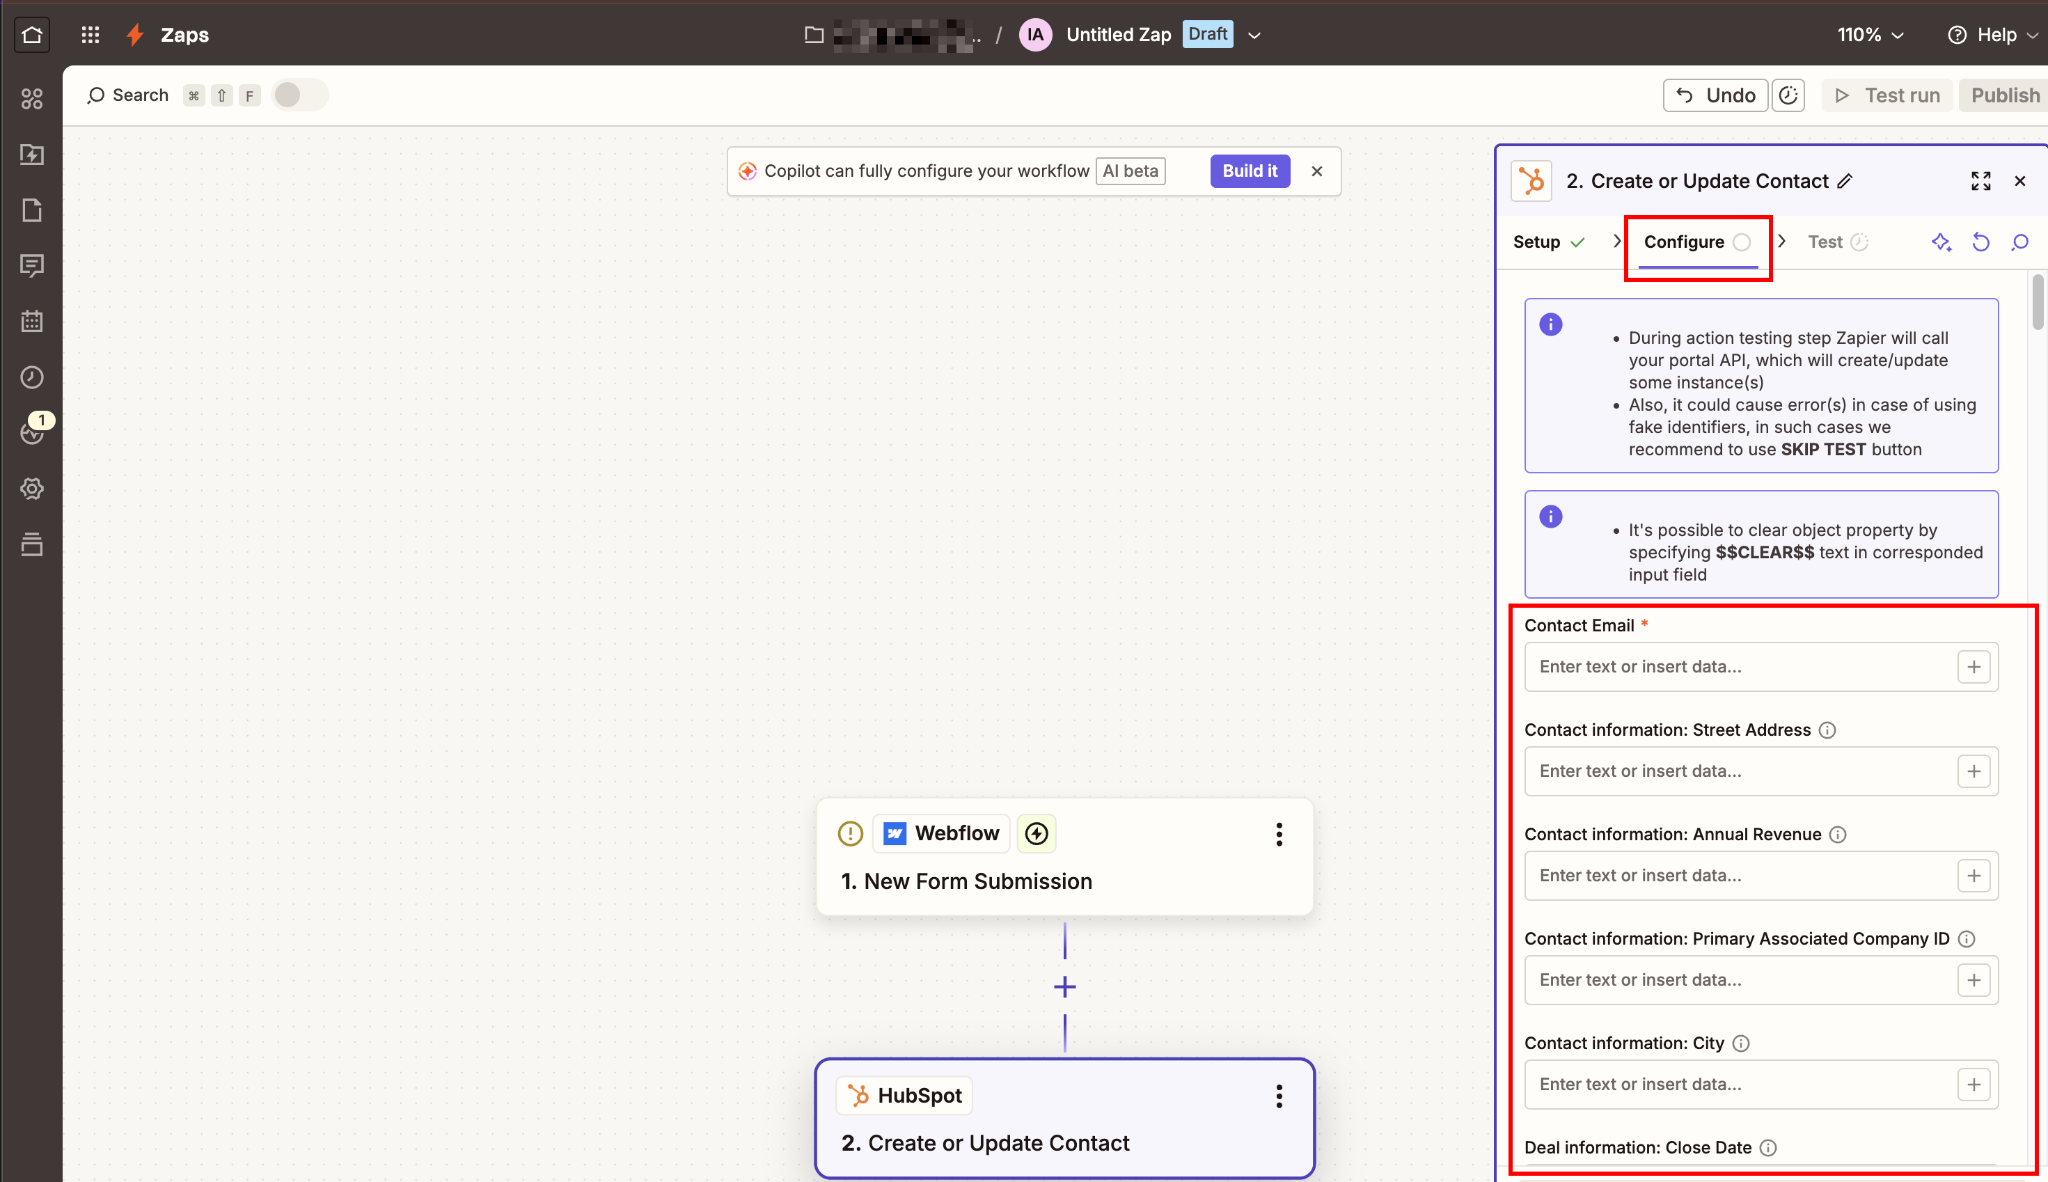The image size is (2048, 1182).
Task: Click the refresh fields icon in panel
Action: 1980,242
